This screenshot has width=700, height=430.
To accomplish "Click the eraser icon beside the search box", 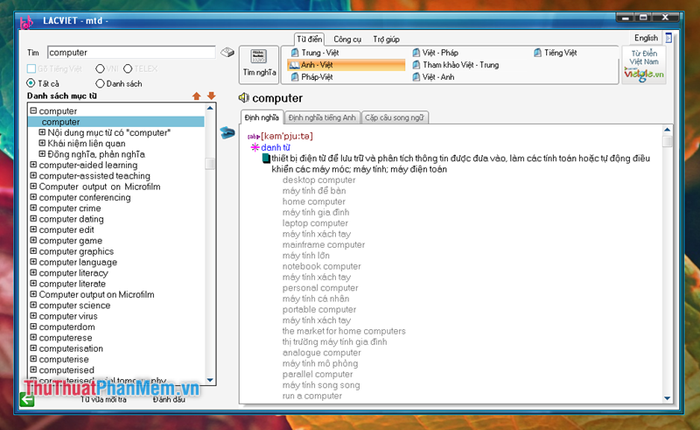I will 227,52.
